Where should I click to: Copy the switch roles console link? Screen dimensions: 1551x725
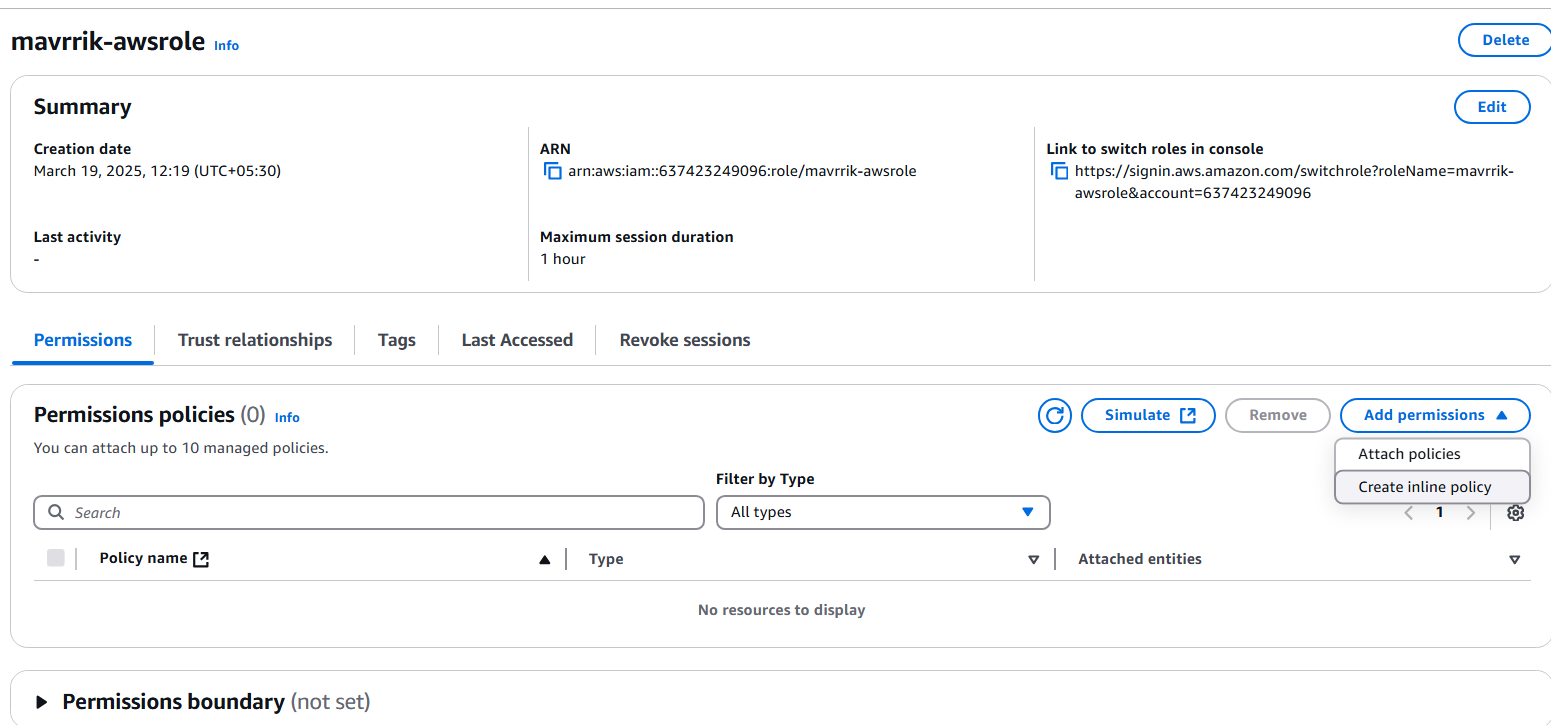[1059, 171]
